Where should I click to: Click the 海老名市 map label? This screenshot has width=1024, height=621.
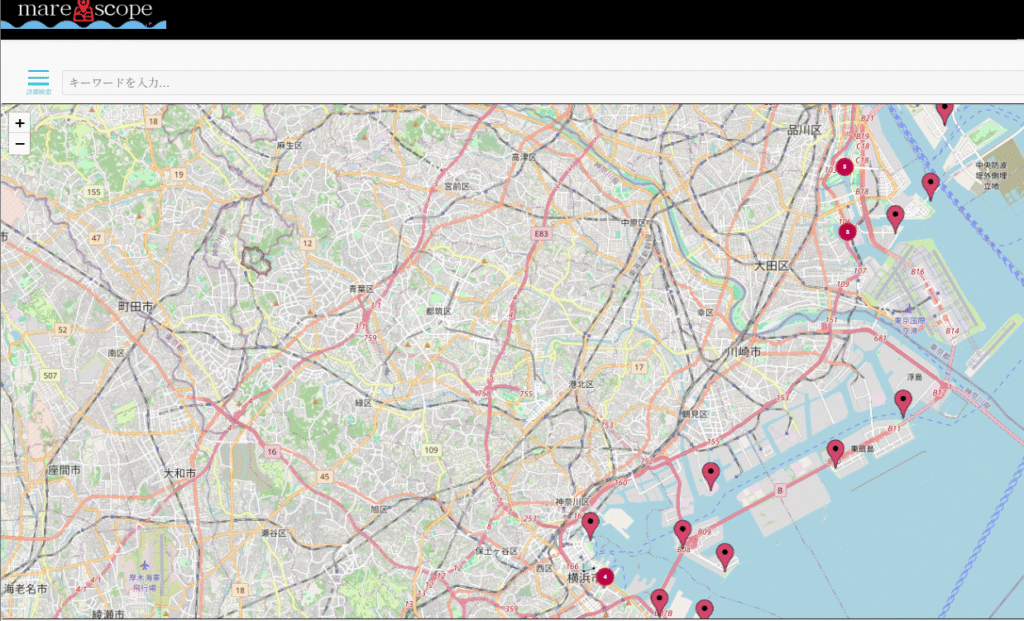click(25, 588)
